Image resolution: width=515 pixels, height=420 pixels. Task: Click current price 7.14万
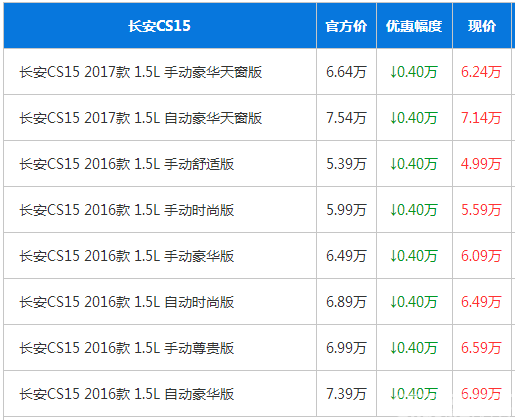point(481,118)
